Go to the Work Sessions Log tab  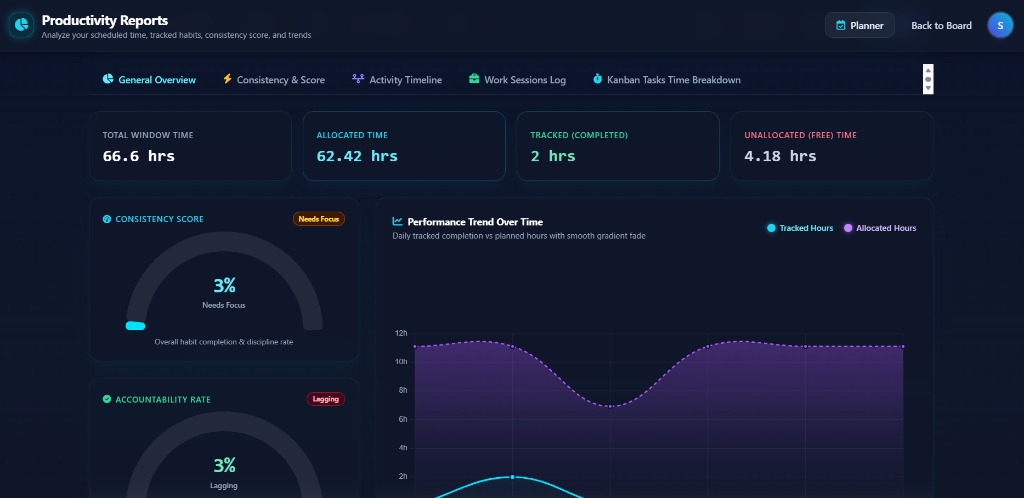point(517,80)
